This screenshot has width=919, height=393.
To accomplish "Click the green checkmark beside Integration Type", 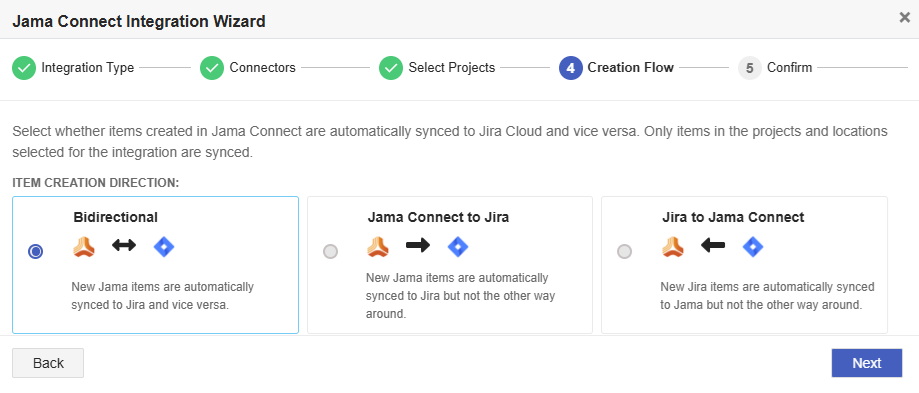I will (x=24, y=68).
